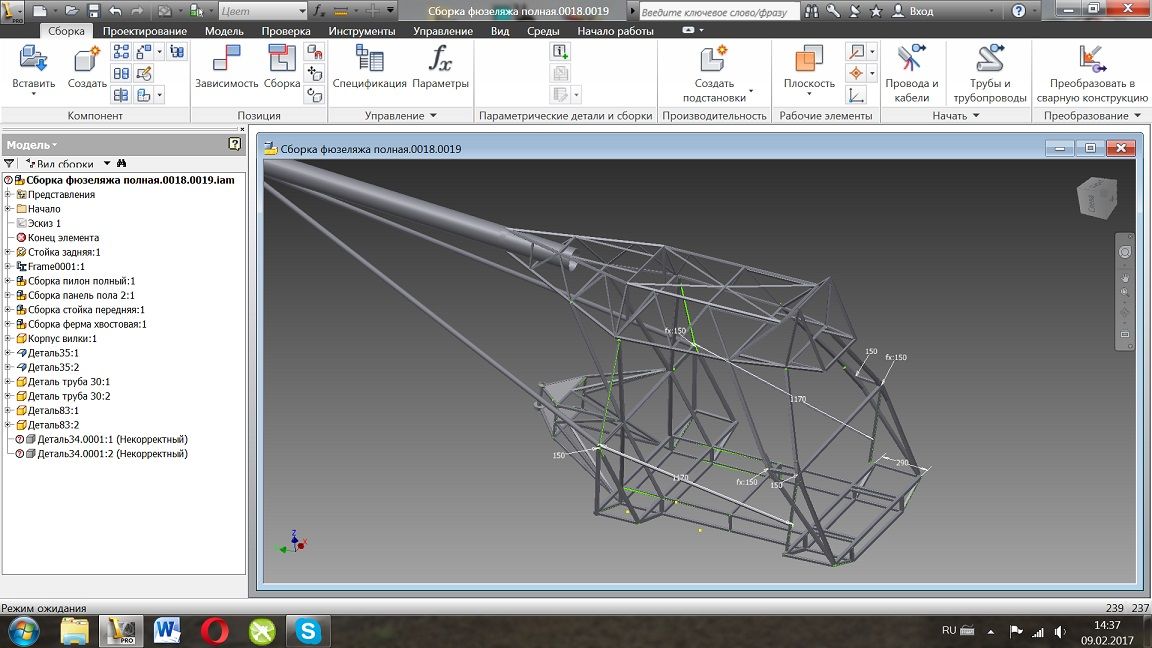Image resolution: width=1152 pixels, height=648 pixels.
Task: Expand the Представления tree node
Action: click(x=8, y=195)
